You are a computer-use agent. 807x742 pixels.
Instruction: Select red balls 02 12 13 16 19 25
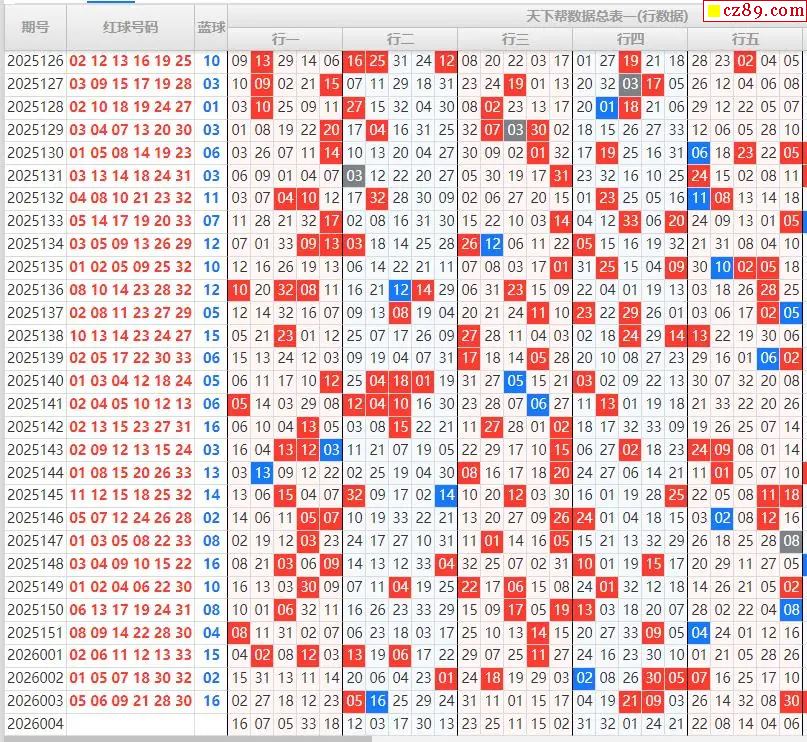point(130,61)
